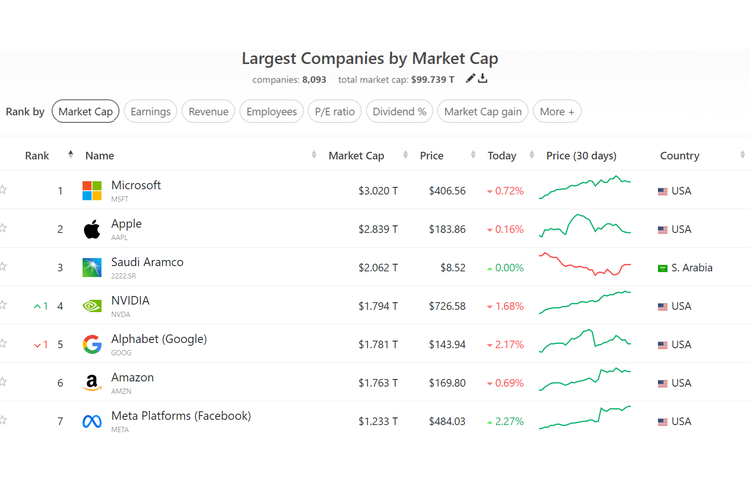Click the NVIDIA logo icon

pyautogui.click(x=92, y=306)
